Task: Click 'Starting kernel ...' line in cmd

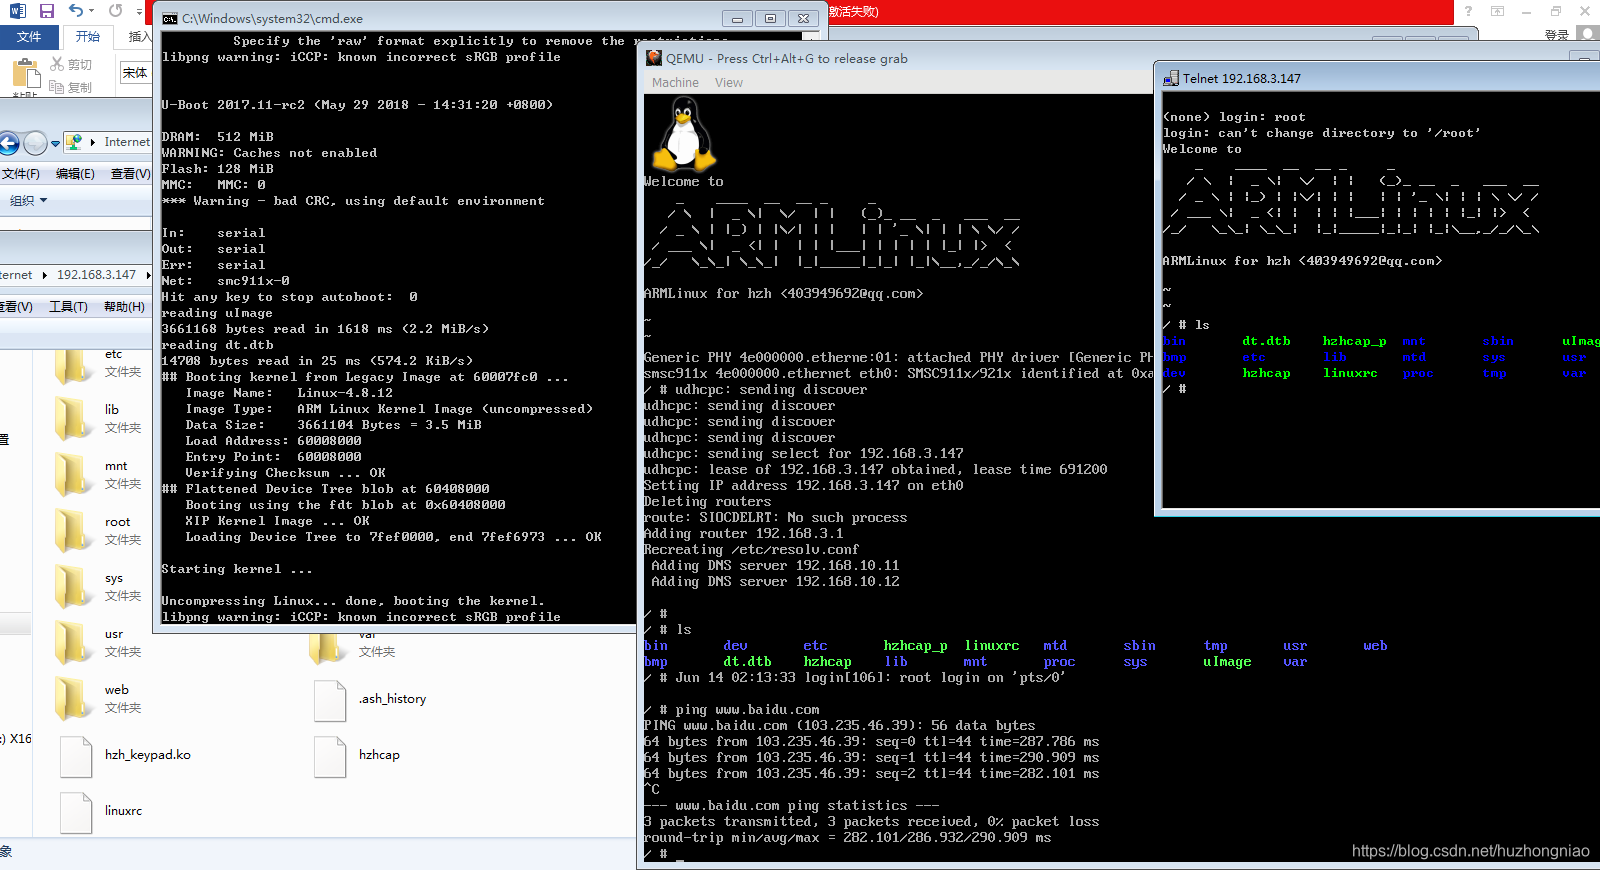Action: 237,569
